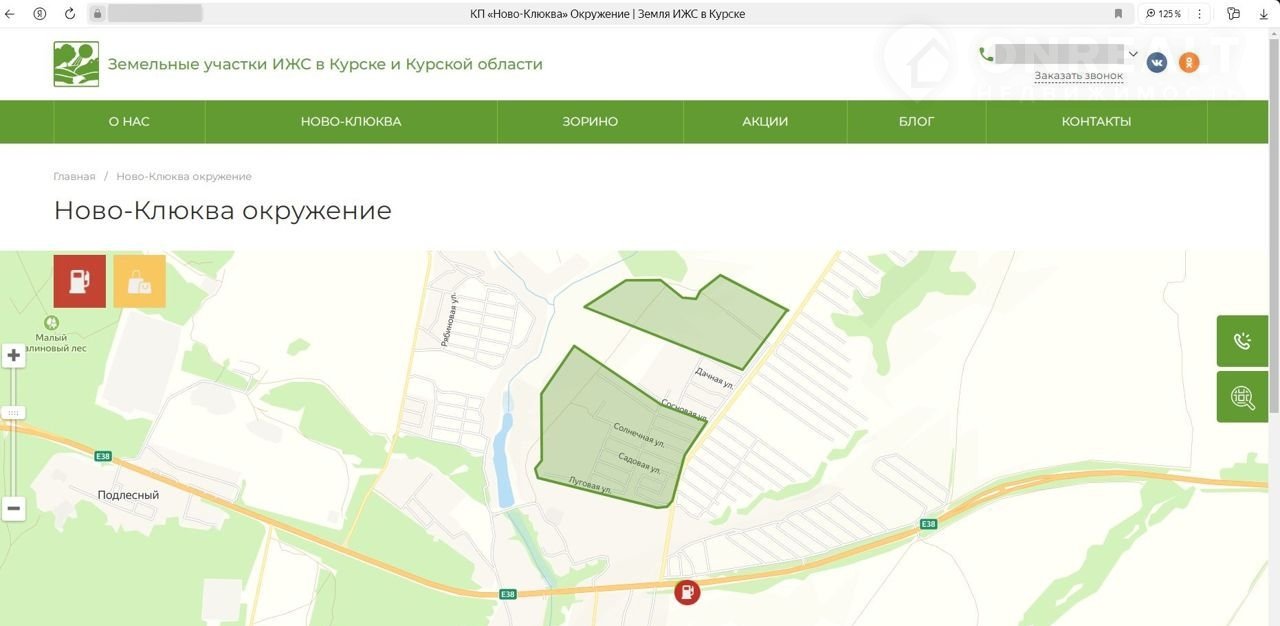Click the map zoom slider handle
This screenshot has width=1280, height=626.
14,412
